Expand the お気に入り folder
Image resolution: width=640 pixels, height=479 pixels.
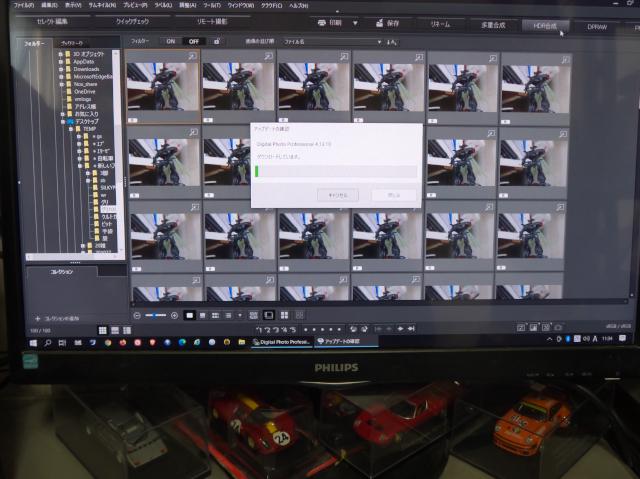[63, 114]
